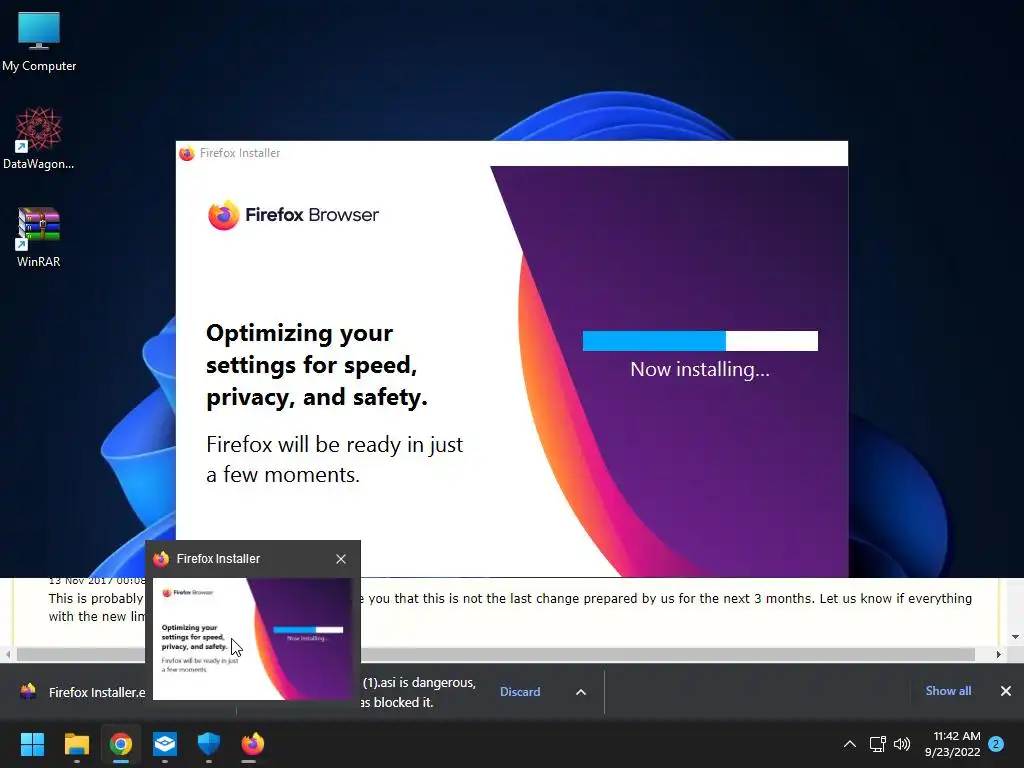Screen dimensions: 1024x768
Task: Click Firefox Installer taskbar icon
Action: (253, 744)
